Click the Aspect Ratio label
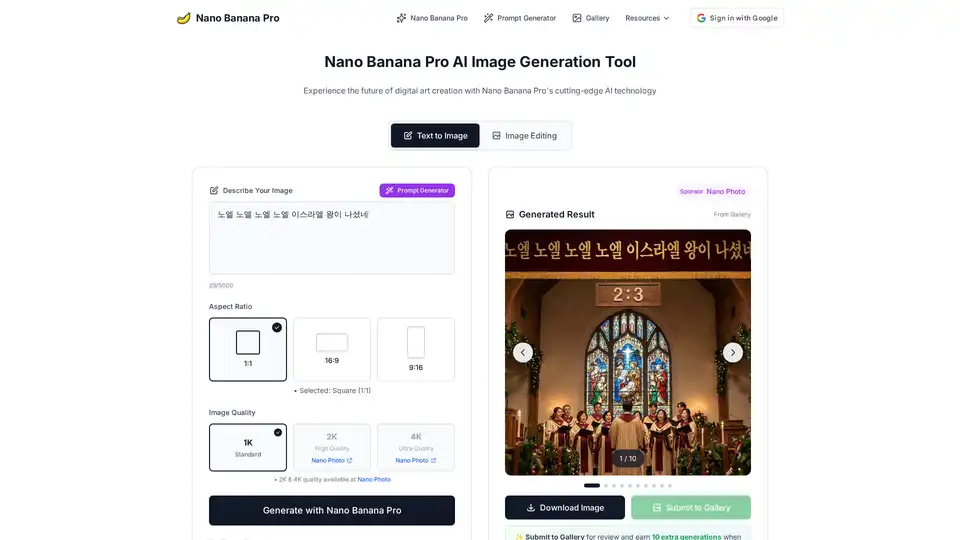Image resolution: width=960 pixels, height=540 pixels. click(230, 306)
